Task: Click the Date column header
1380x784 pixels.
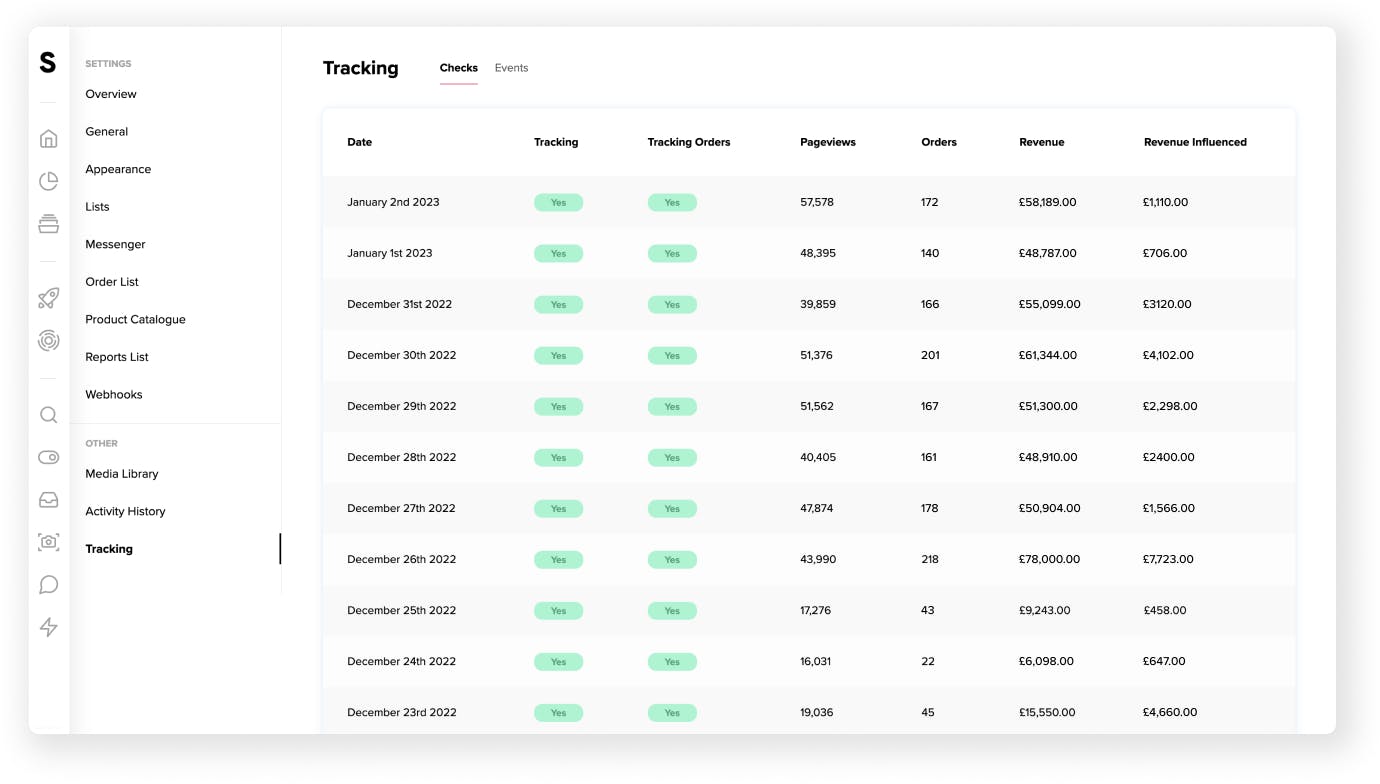Action: coord(359,142)
